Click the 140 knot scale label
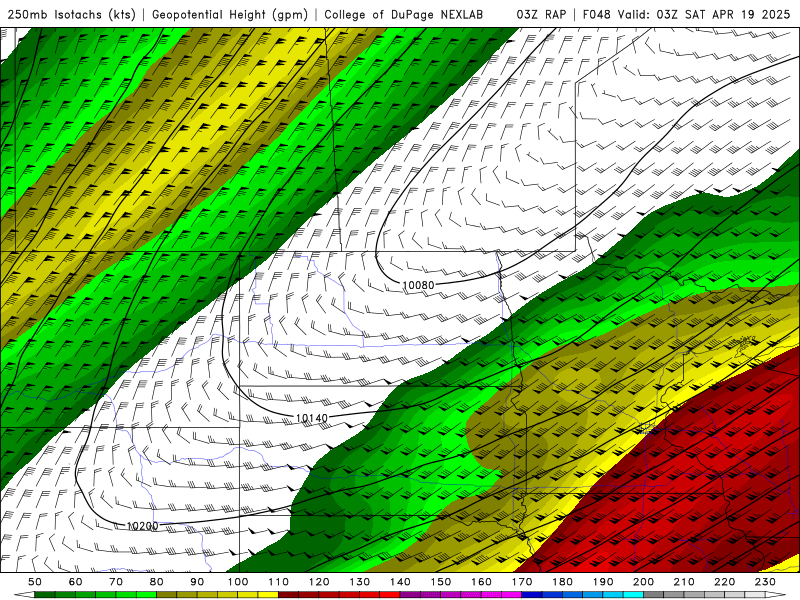This screenshot has width=800, height=600. click(400, 582)
